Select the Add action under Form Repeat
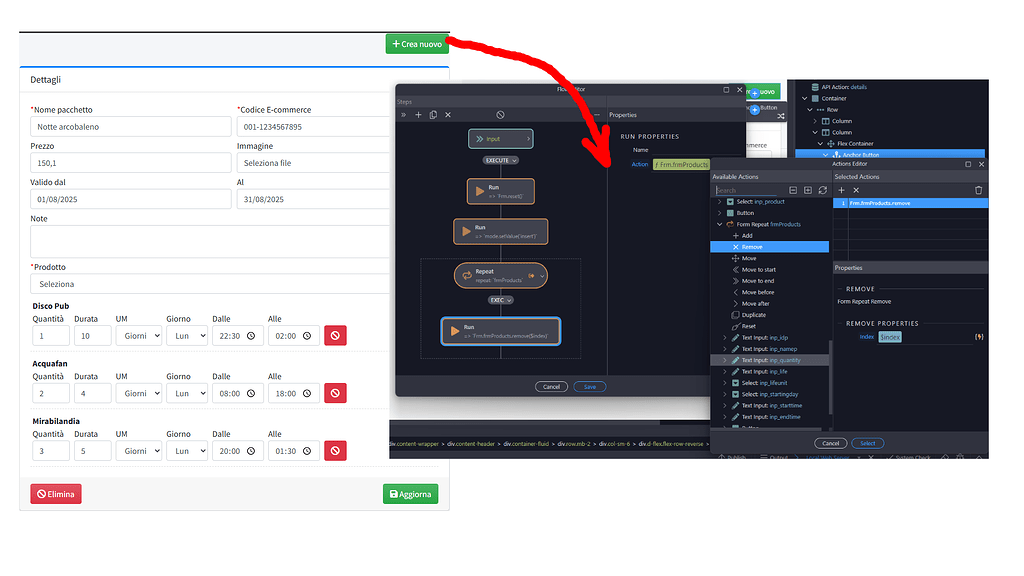This screenshot has height=576, width=1024. tap(747, 236)
